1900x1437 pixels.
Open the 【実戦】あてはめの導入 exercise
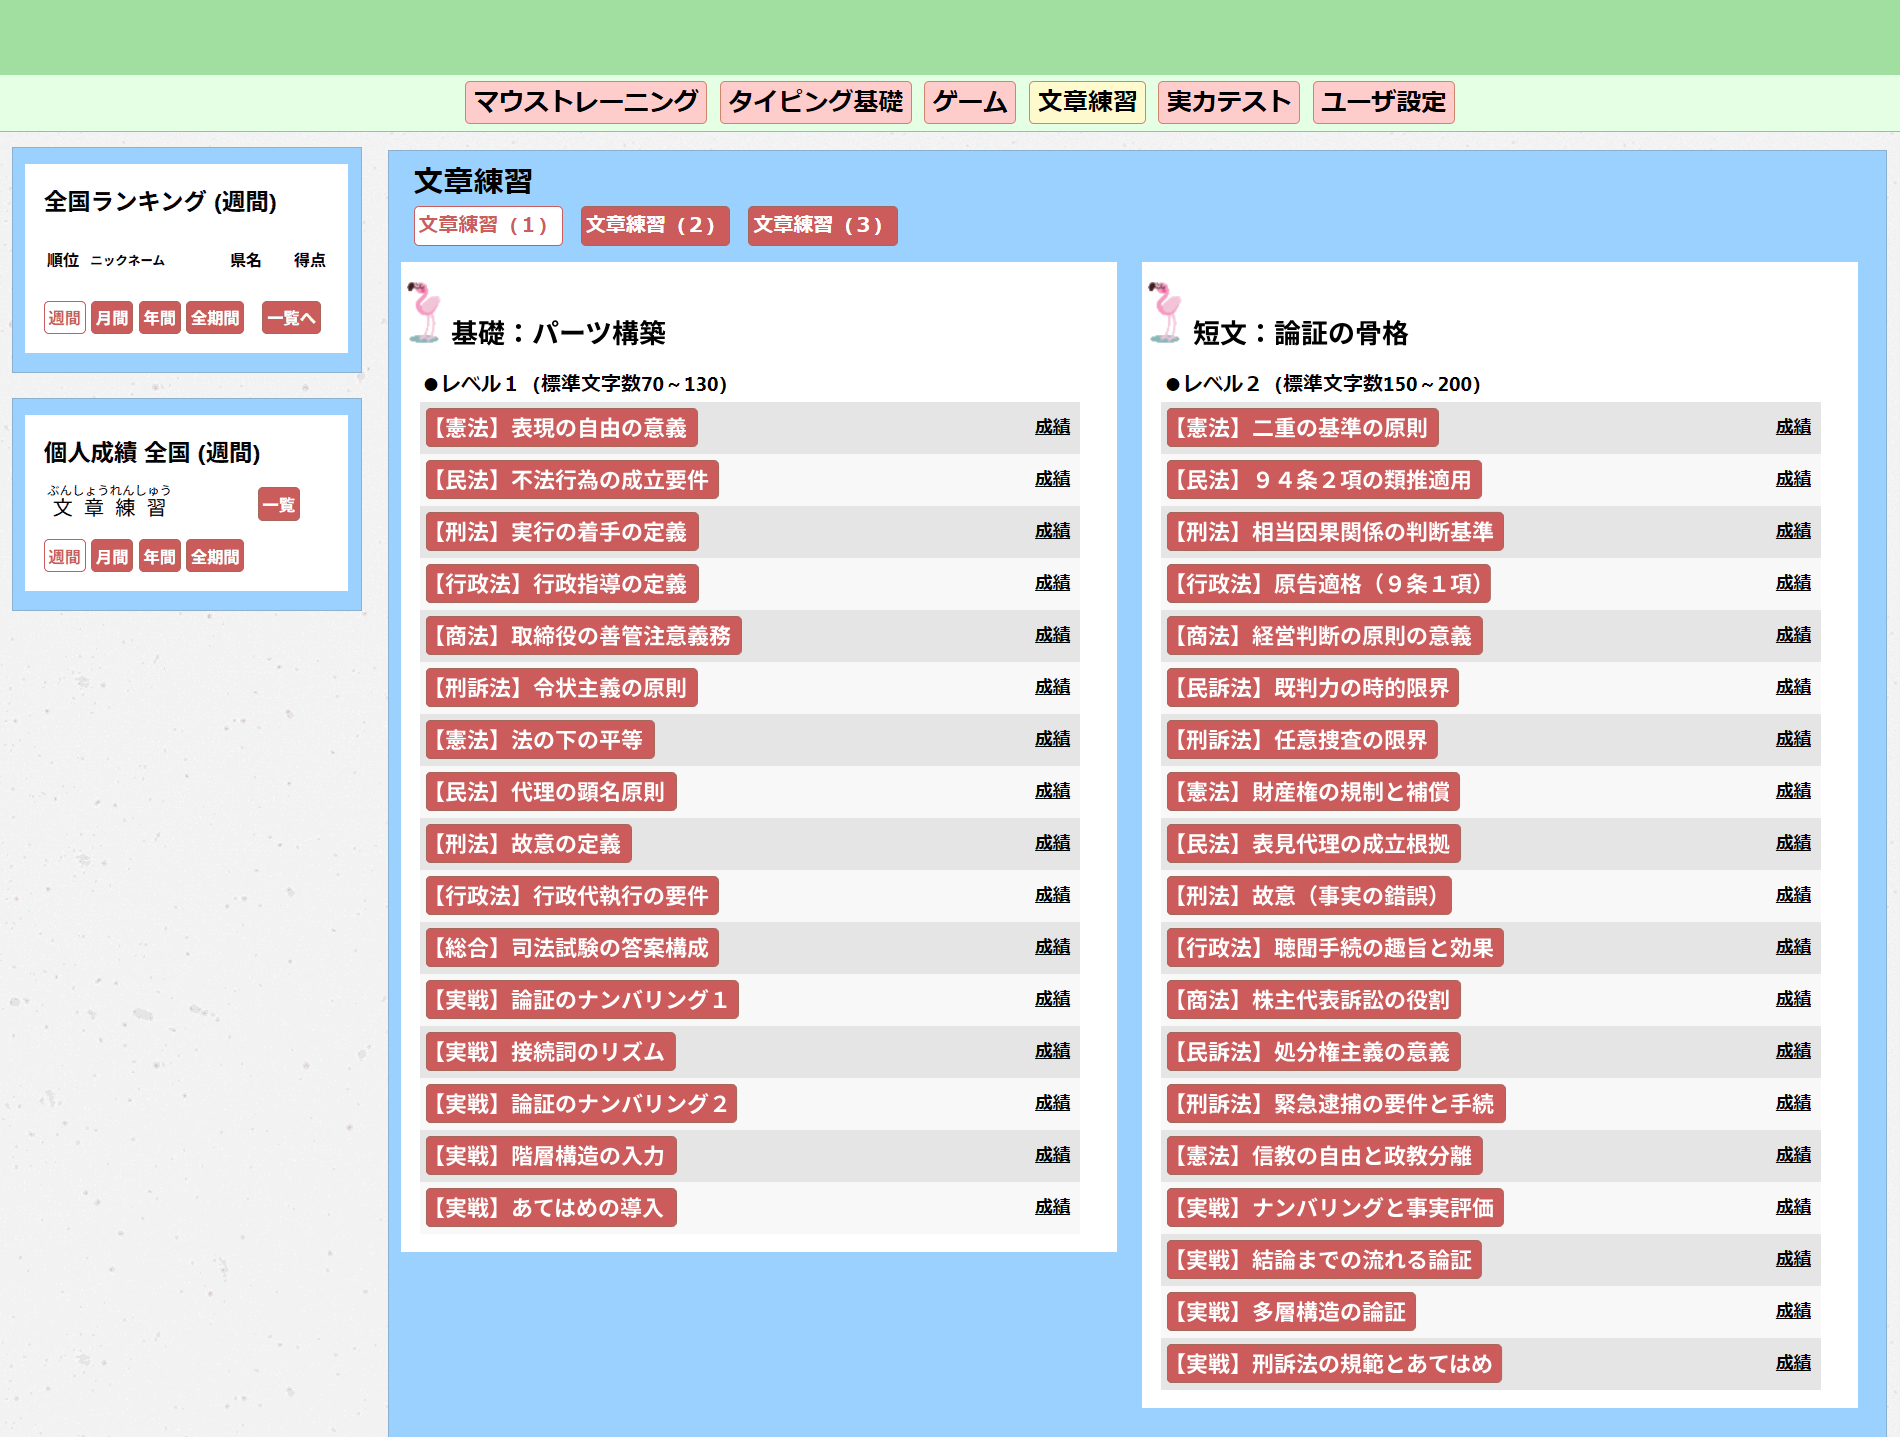(x=551, y=1208)
